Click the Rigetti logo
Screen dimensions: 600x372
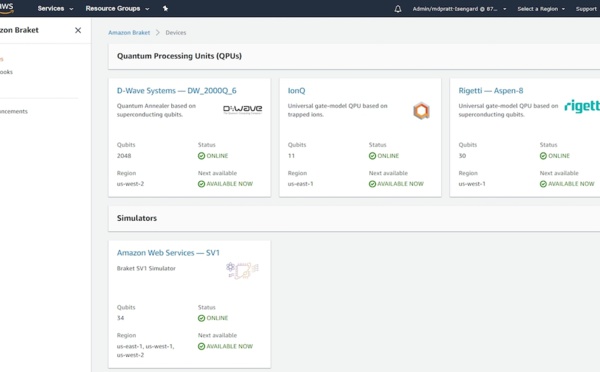(x=582, y=106)
